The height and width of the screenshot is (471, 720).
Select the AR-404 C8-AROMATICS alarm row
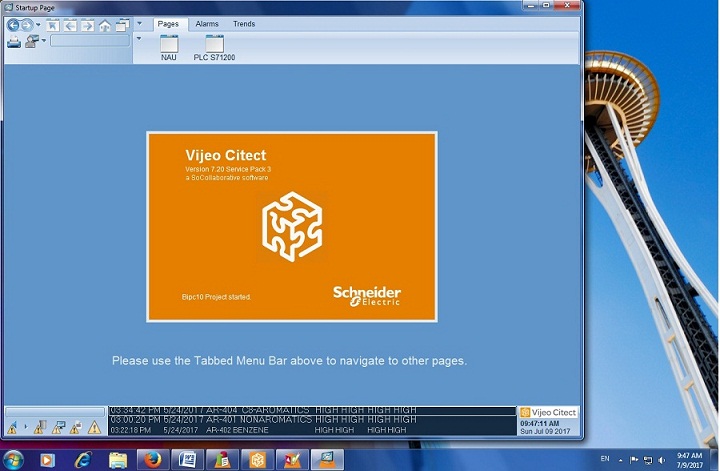tap(312, 410)
